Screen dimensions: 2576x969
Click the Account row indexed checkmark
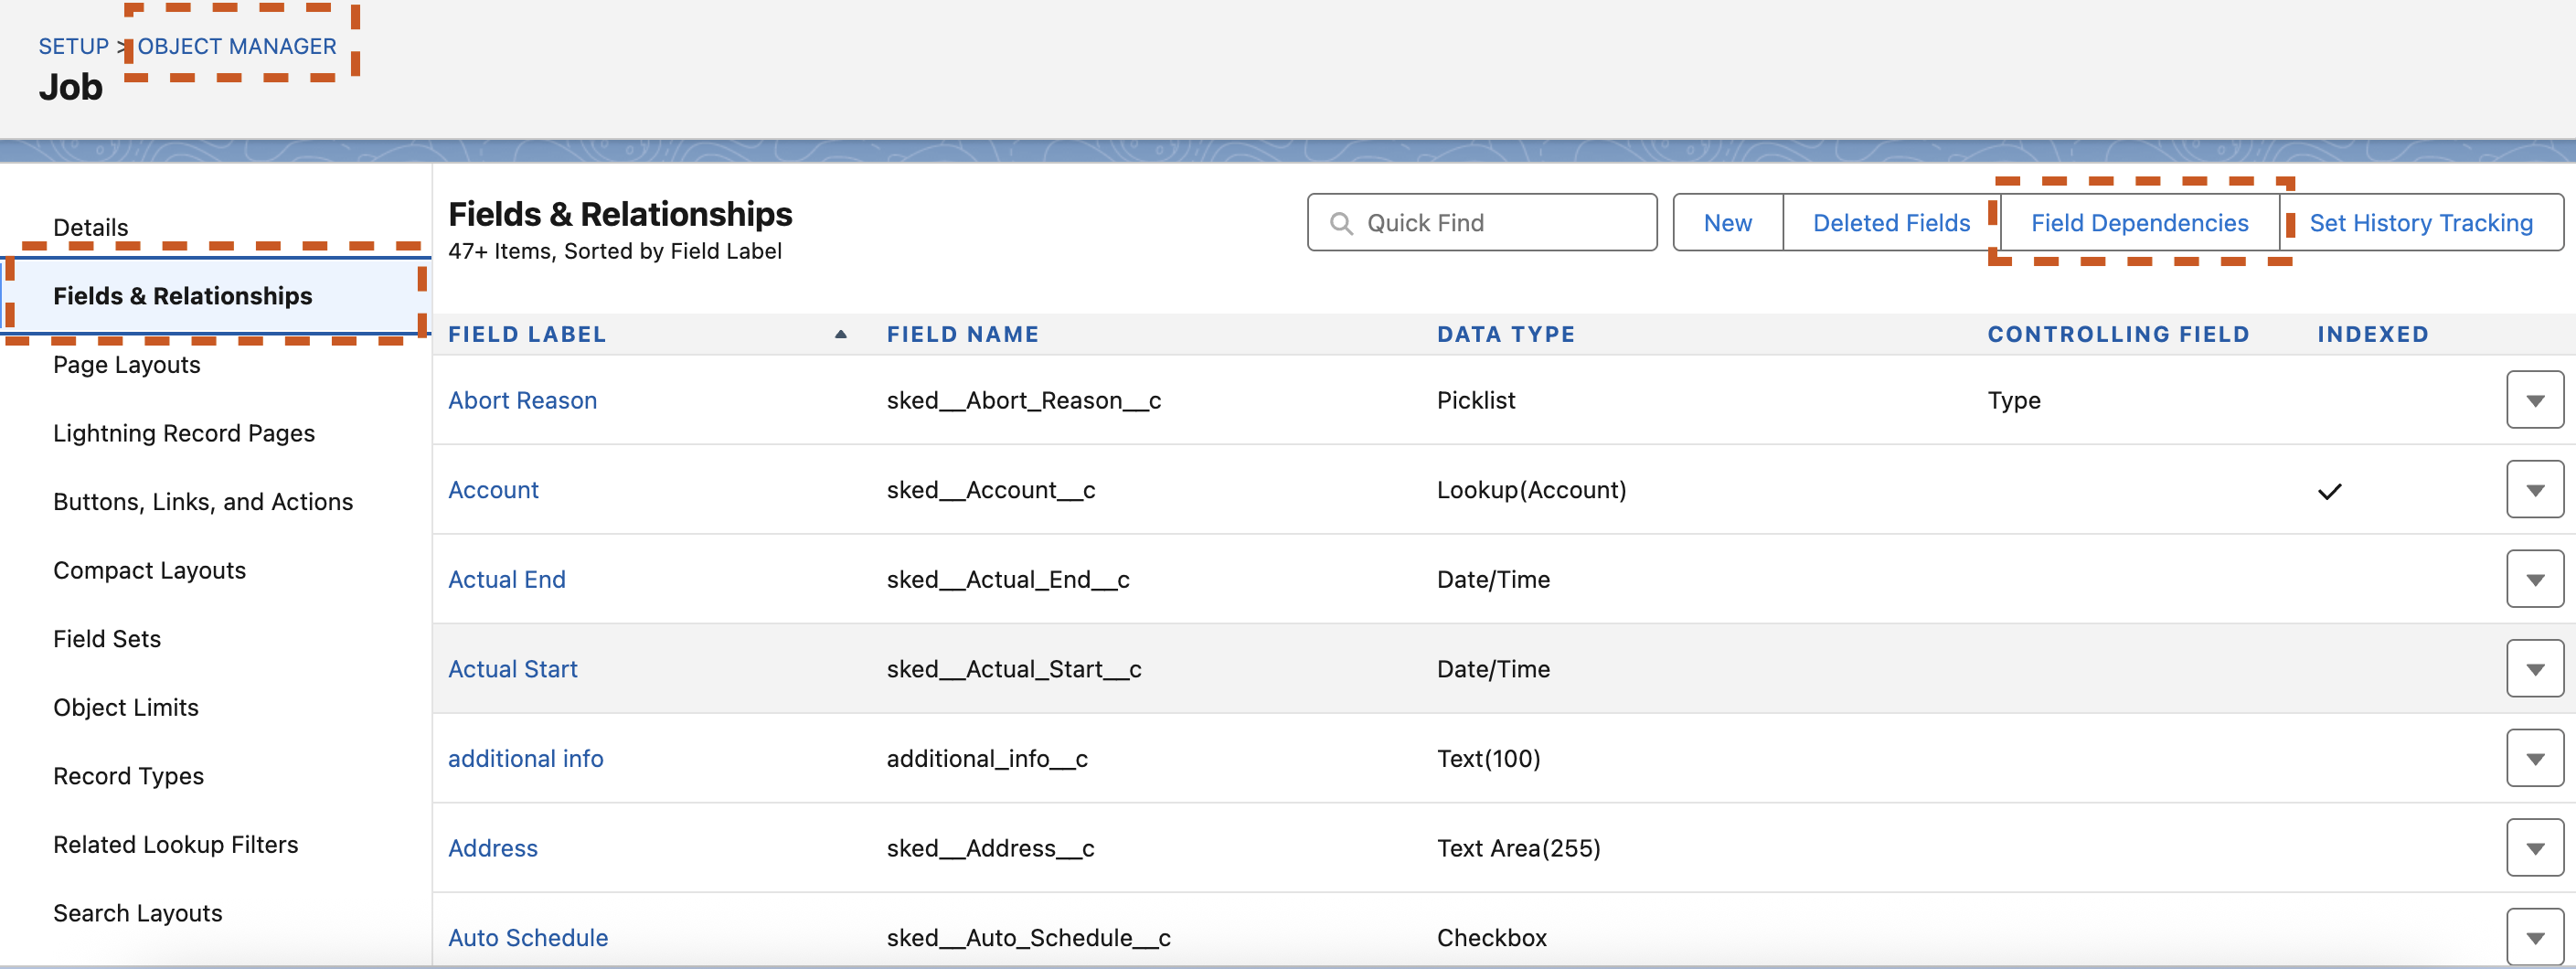pos(2329,491)
